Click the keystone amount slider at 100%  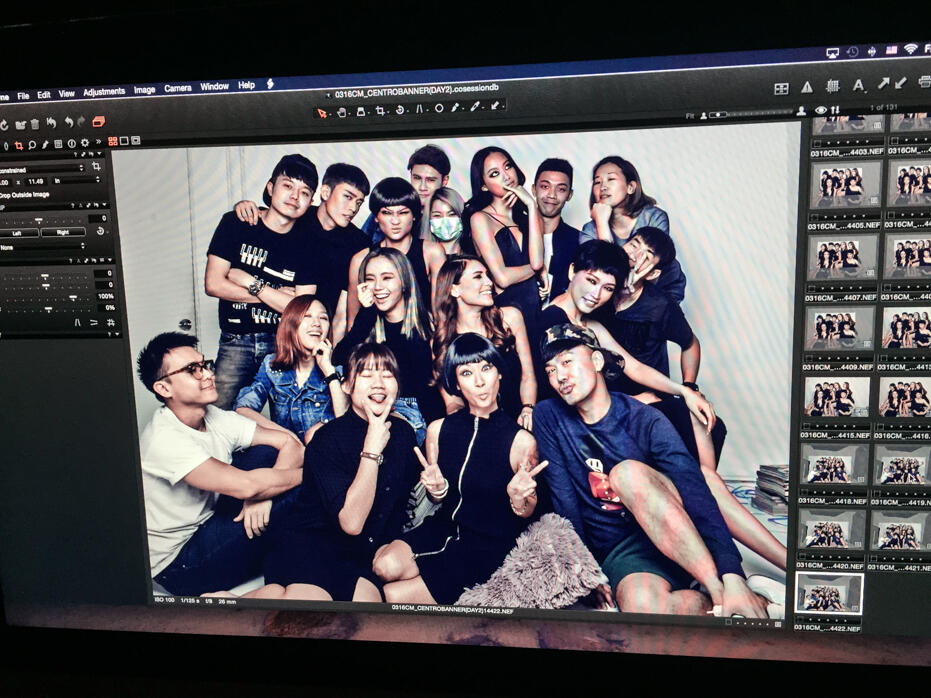(x=73, y=297)
